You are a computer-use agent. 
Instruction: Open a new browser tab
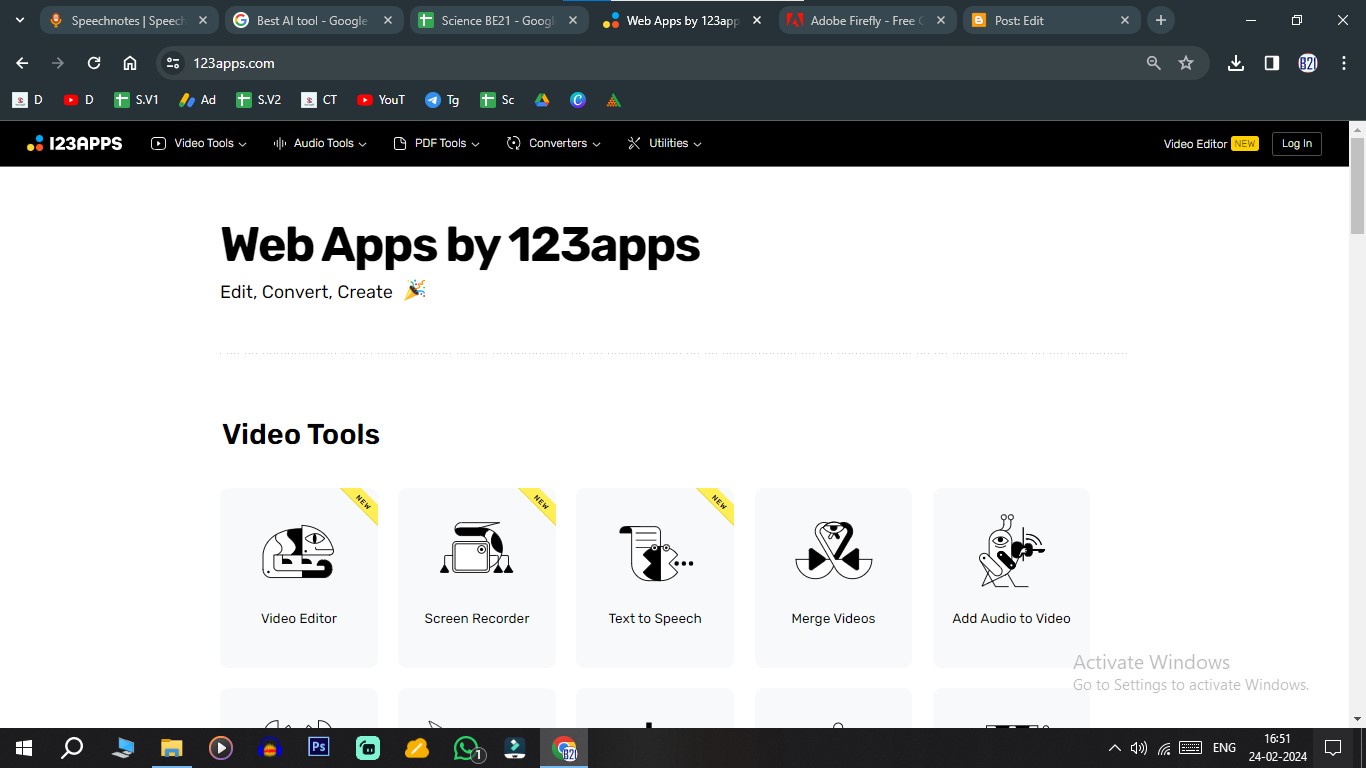[x=1160, y=20]
